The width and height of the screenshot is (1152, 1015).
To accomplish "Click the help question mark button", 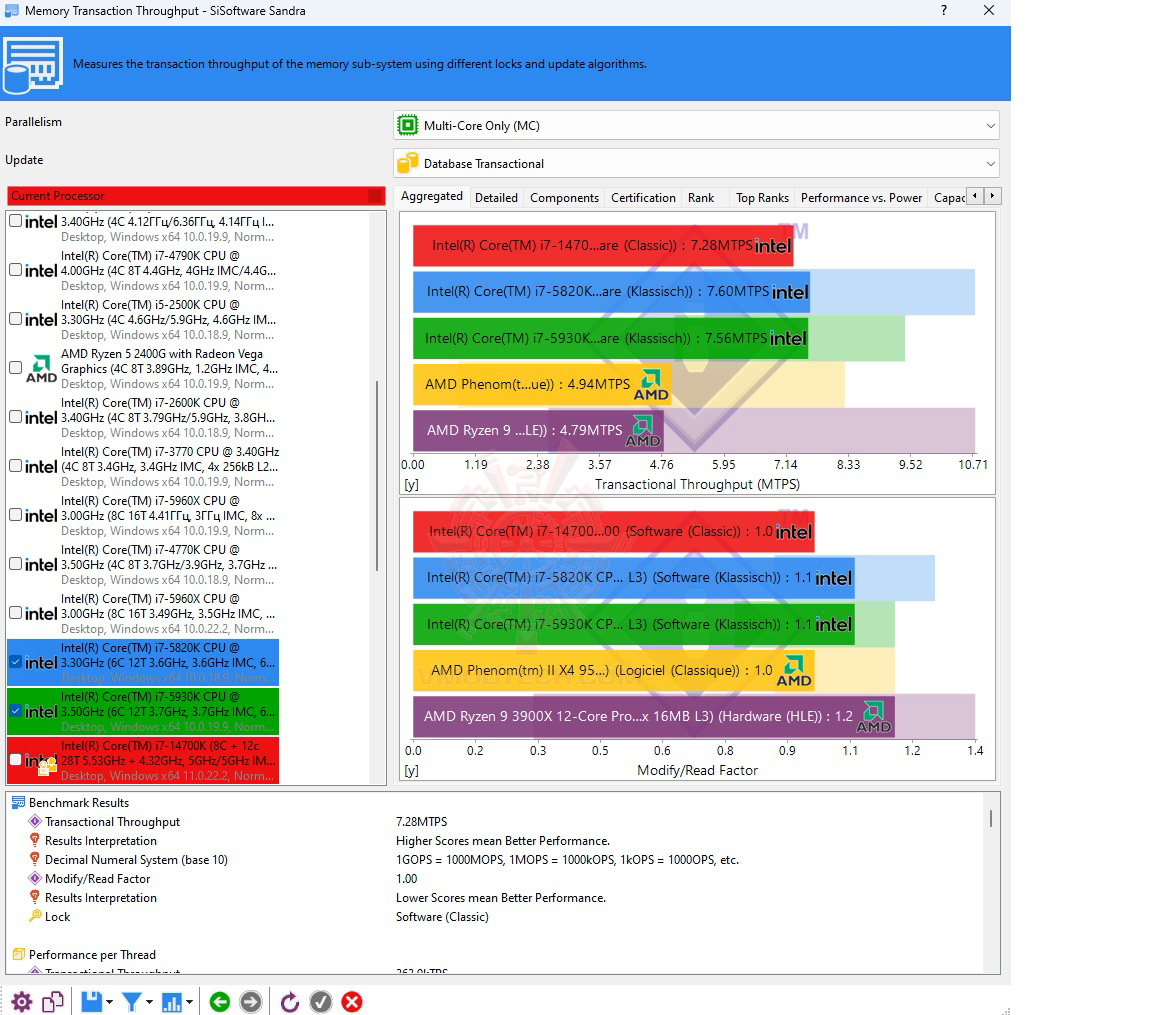I will tap(944, 10).
